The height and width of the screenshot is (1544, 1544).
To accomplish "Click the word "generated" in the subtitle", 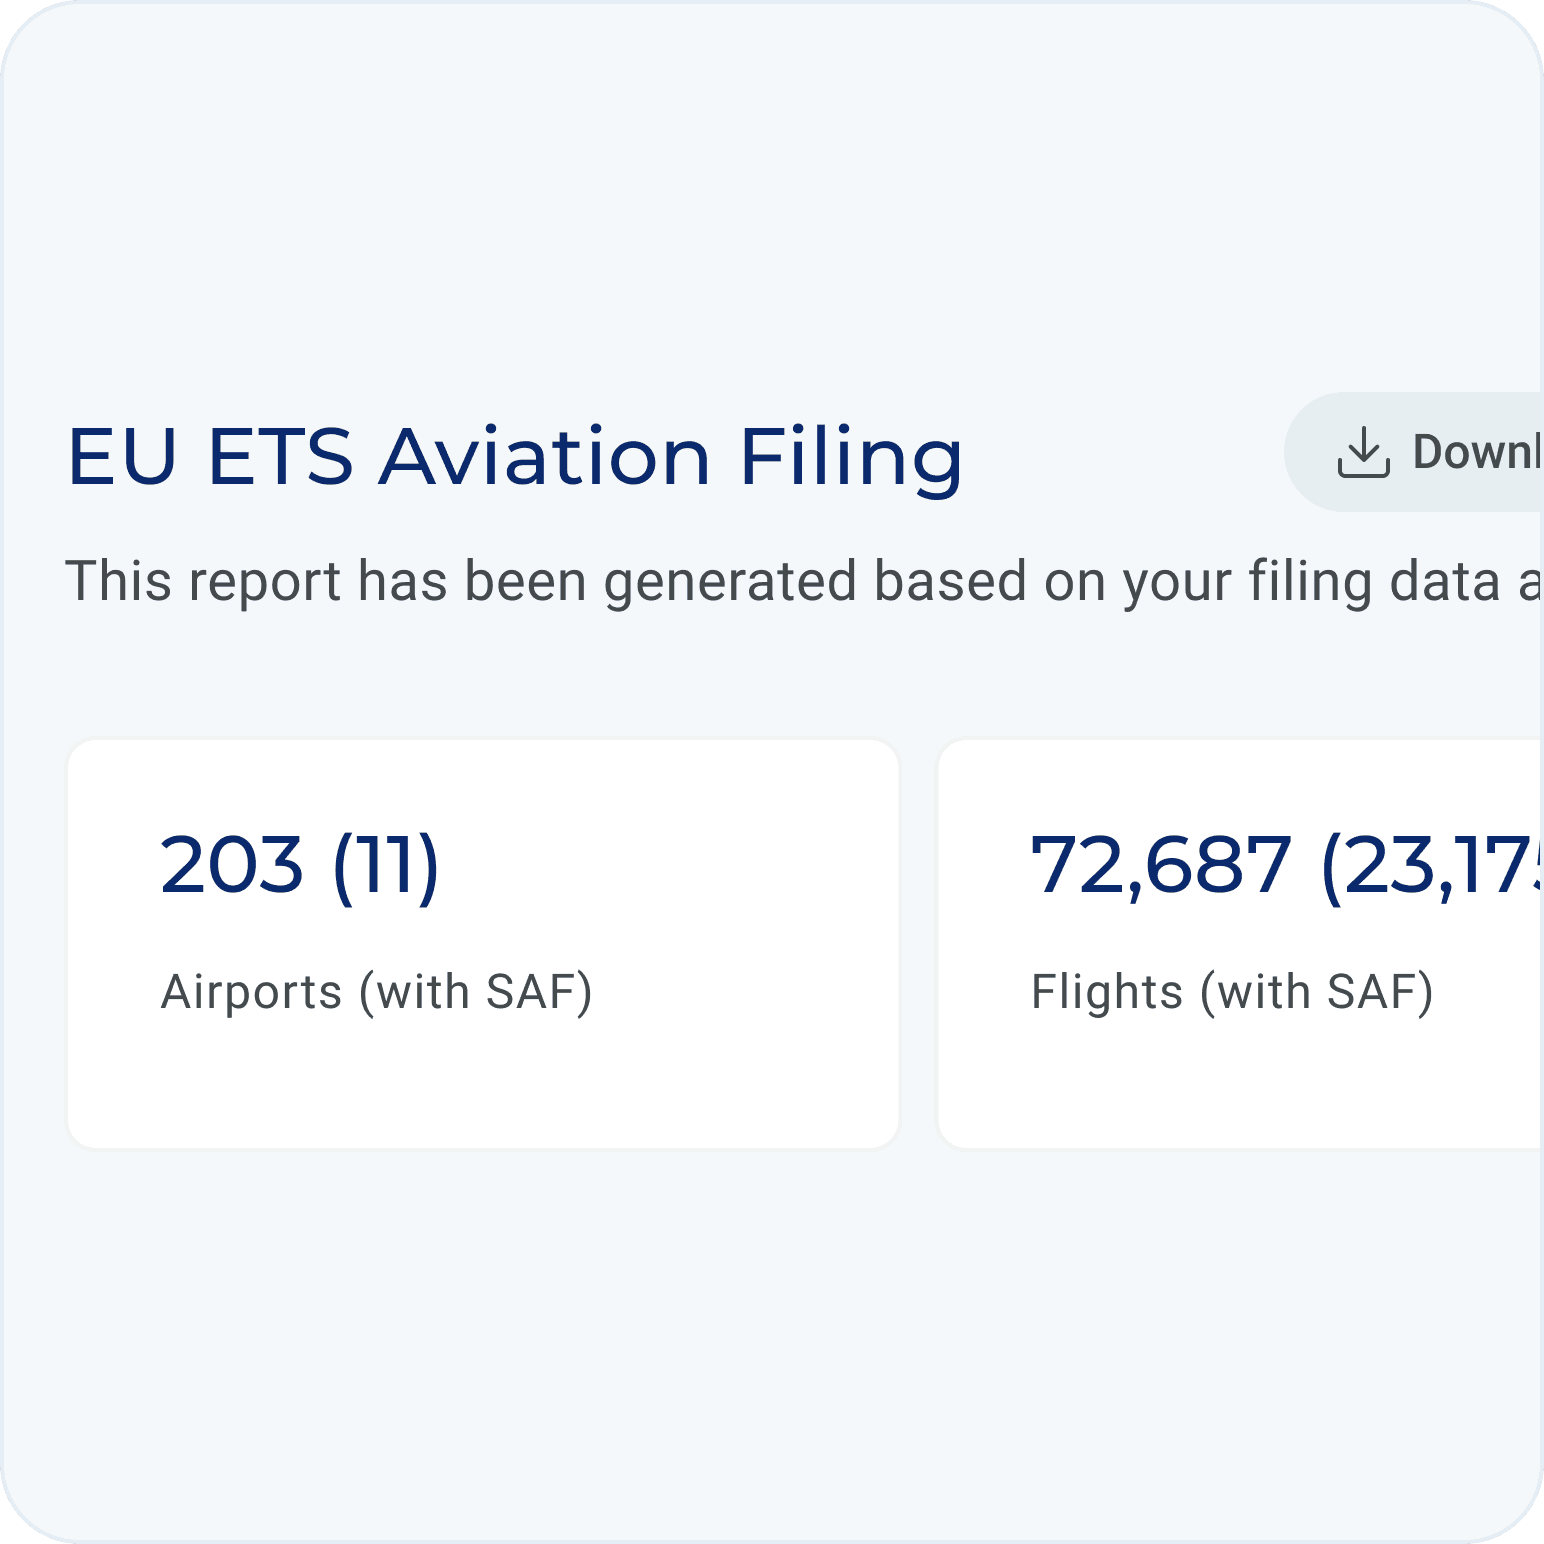I will tap(730, 583).
